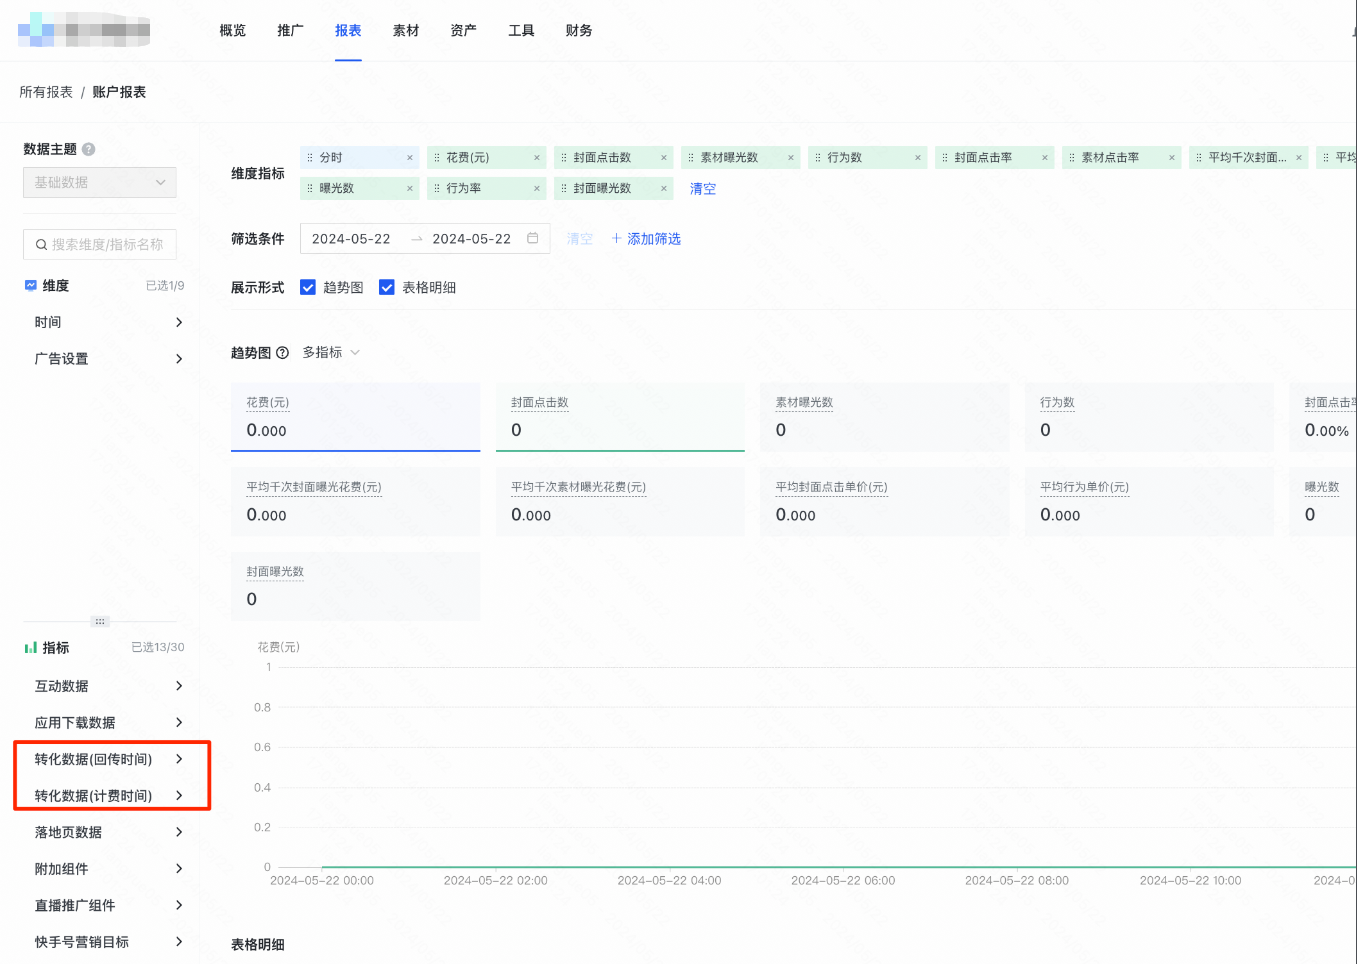
Task: Open the calendar icon in date range
Action: 533,238
